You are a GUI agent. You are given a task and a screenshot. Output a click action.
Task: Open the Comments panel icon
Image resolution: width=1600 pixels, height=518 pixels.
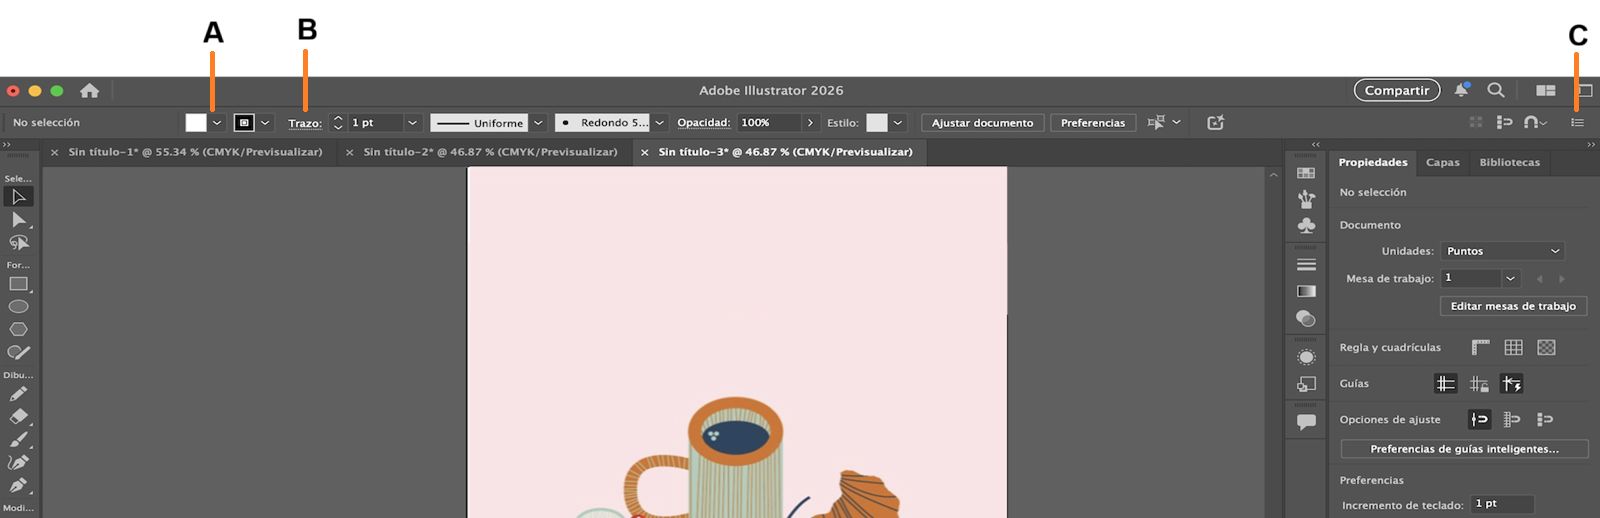[x=1306, y=422]
